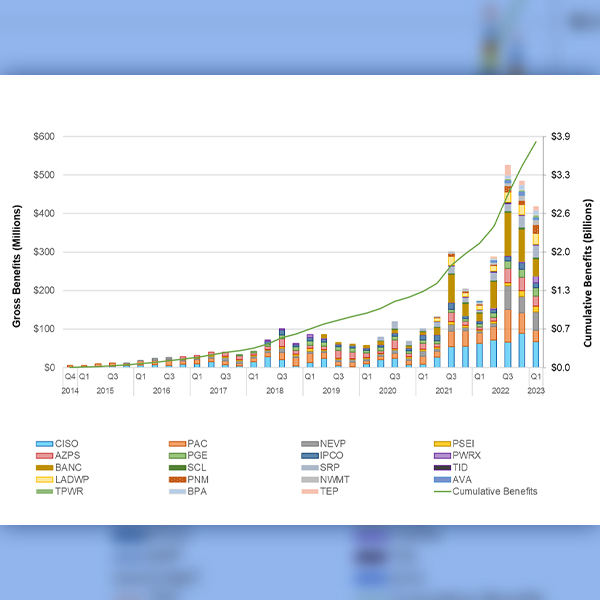The height and width of the screenshot is (600, 600).
Task: Select the PWRX legend item
Action: click(x=465, y=455)
